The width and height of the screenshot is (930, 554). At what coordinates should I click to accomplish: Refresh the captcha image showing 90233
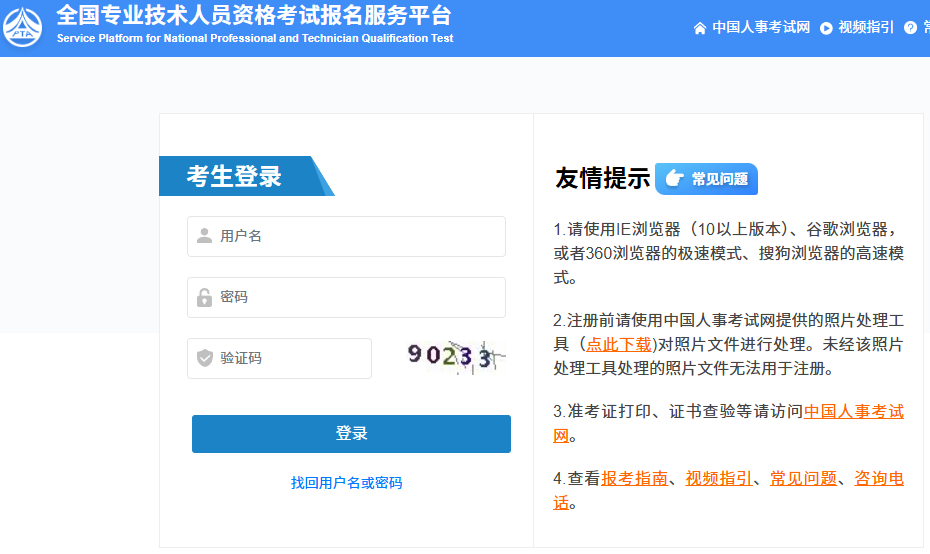click(453, 357)
